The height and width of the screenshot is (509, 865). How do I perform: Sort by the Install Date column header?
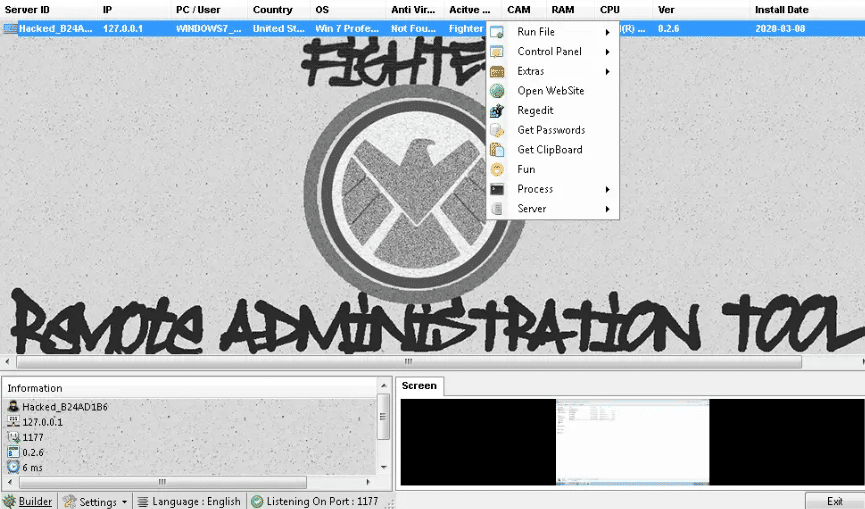pos(807,10)
